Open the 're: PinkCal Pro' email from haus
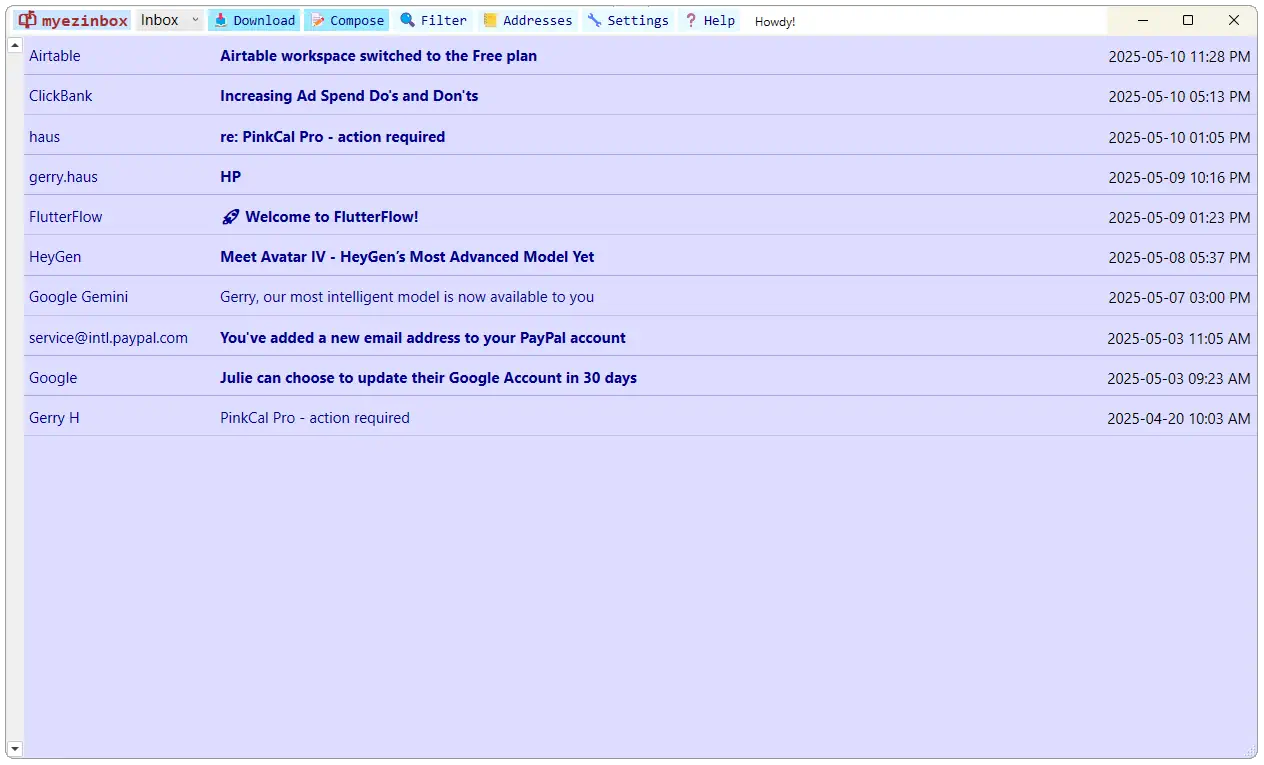 332,137
